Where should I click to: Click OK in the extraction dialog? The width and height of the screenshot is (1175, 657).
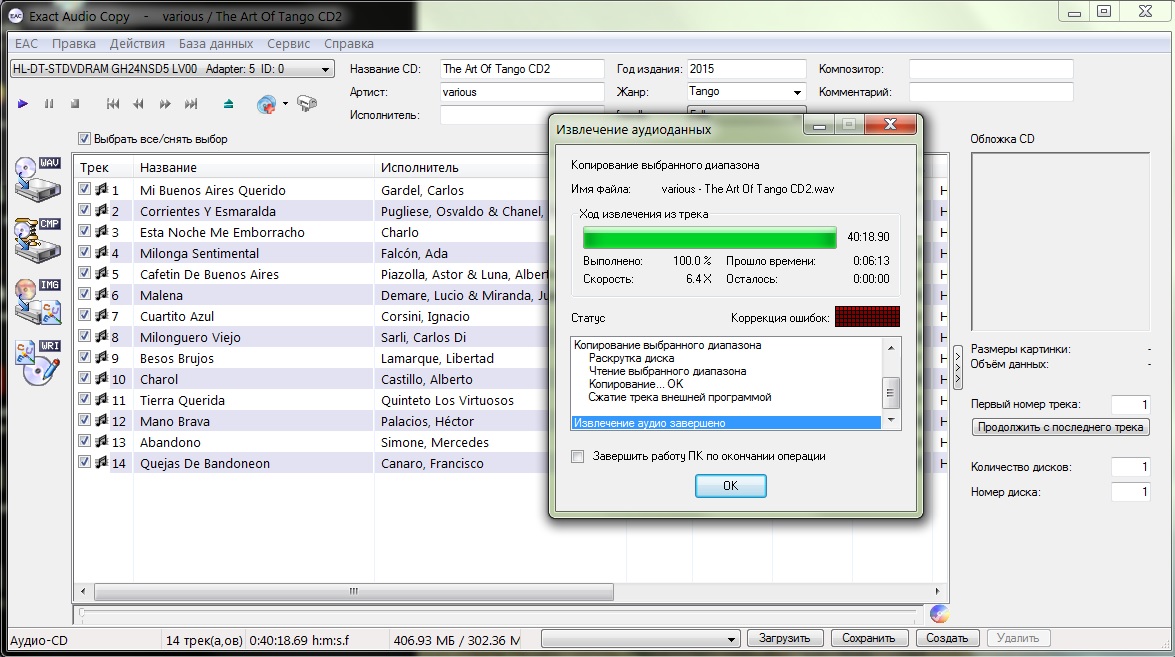[x=730, y=485]
